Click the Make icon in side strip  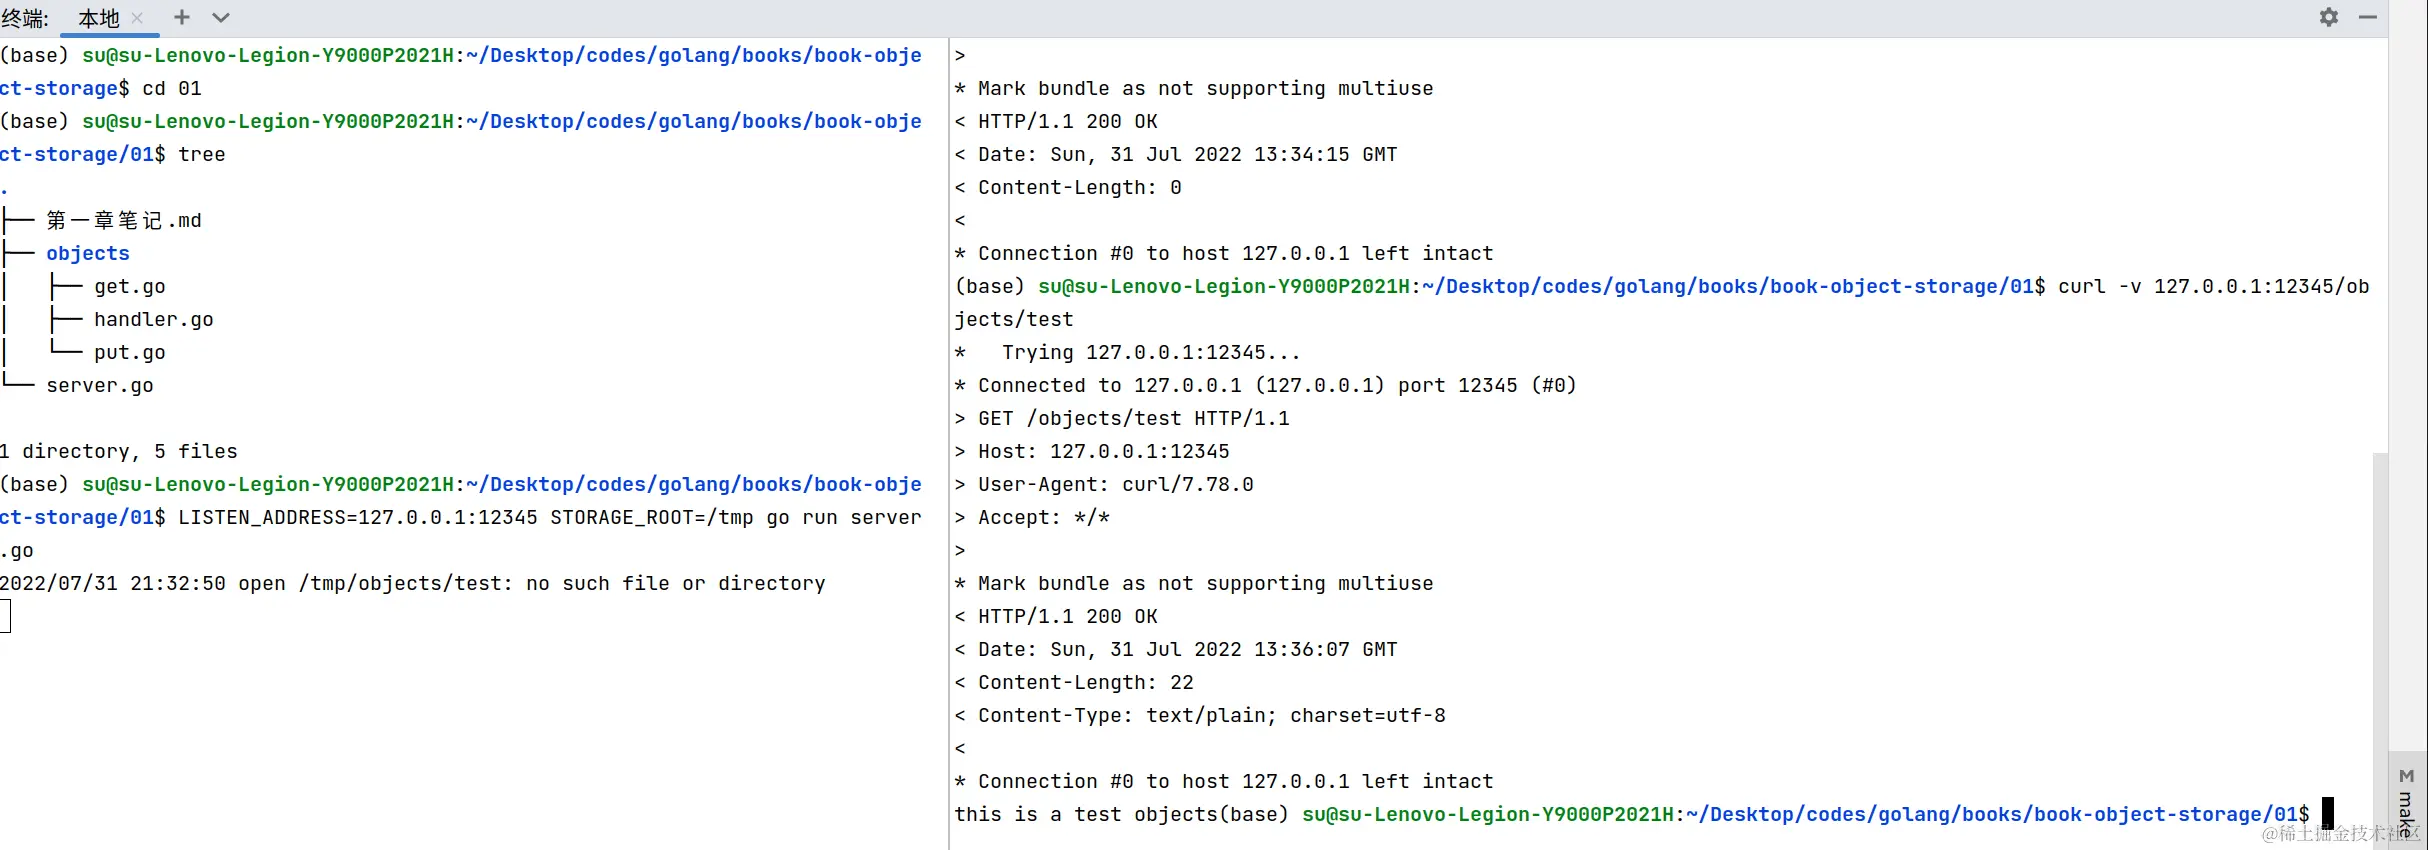2406,776
